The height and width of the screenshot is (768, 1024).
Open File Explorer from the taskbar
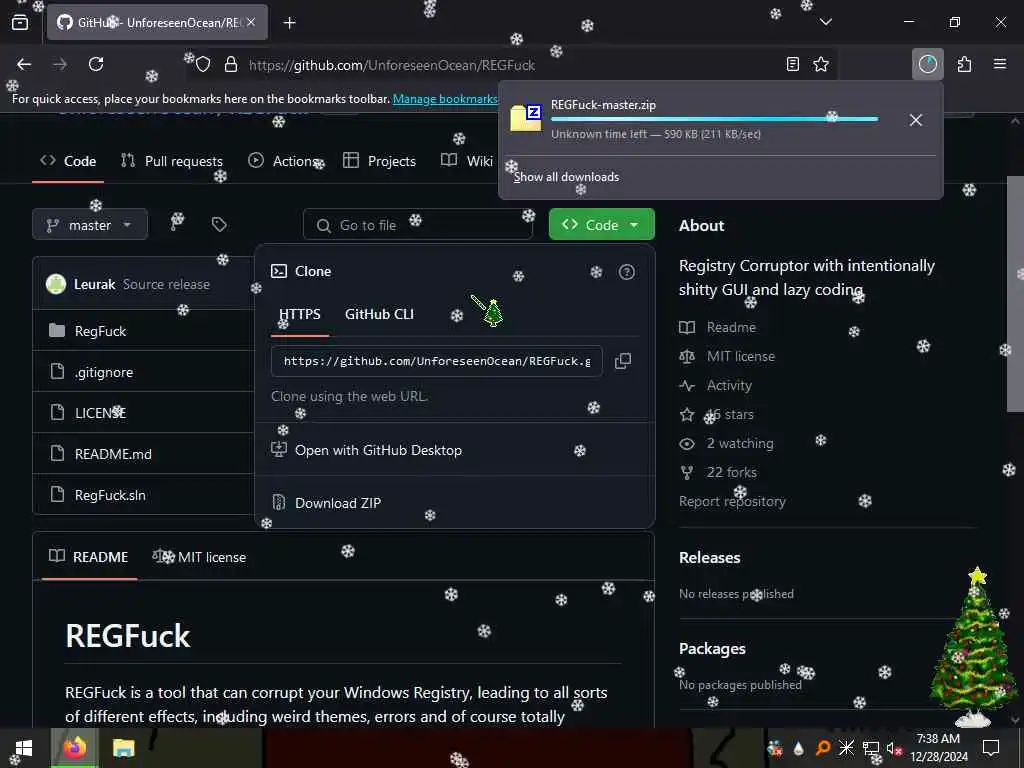(x=123, y=748)
